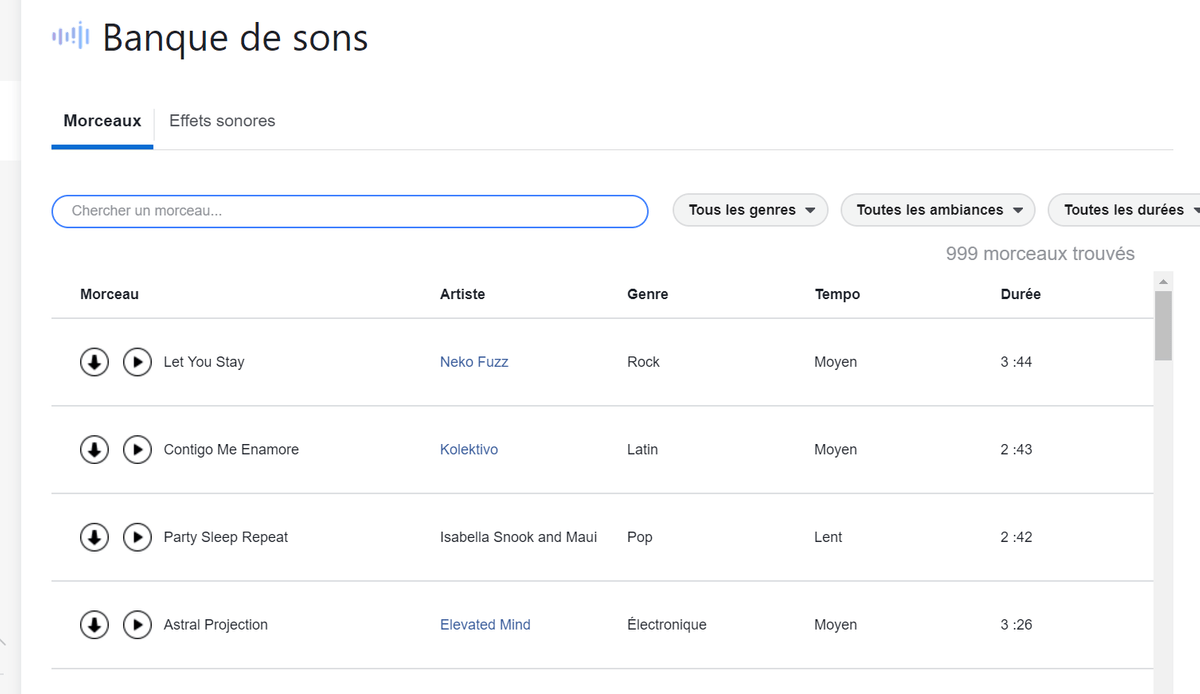The width and height of the screenshot is (1200, 694).
Task: Click the 3 :44 duration value
Action: click(x=1016, y=362)
